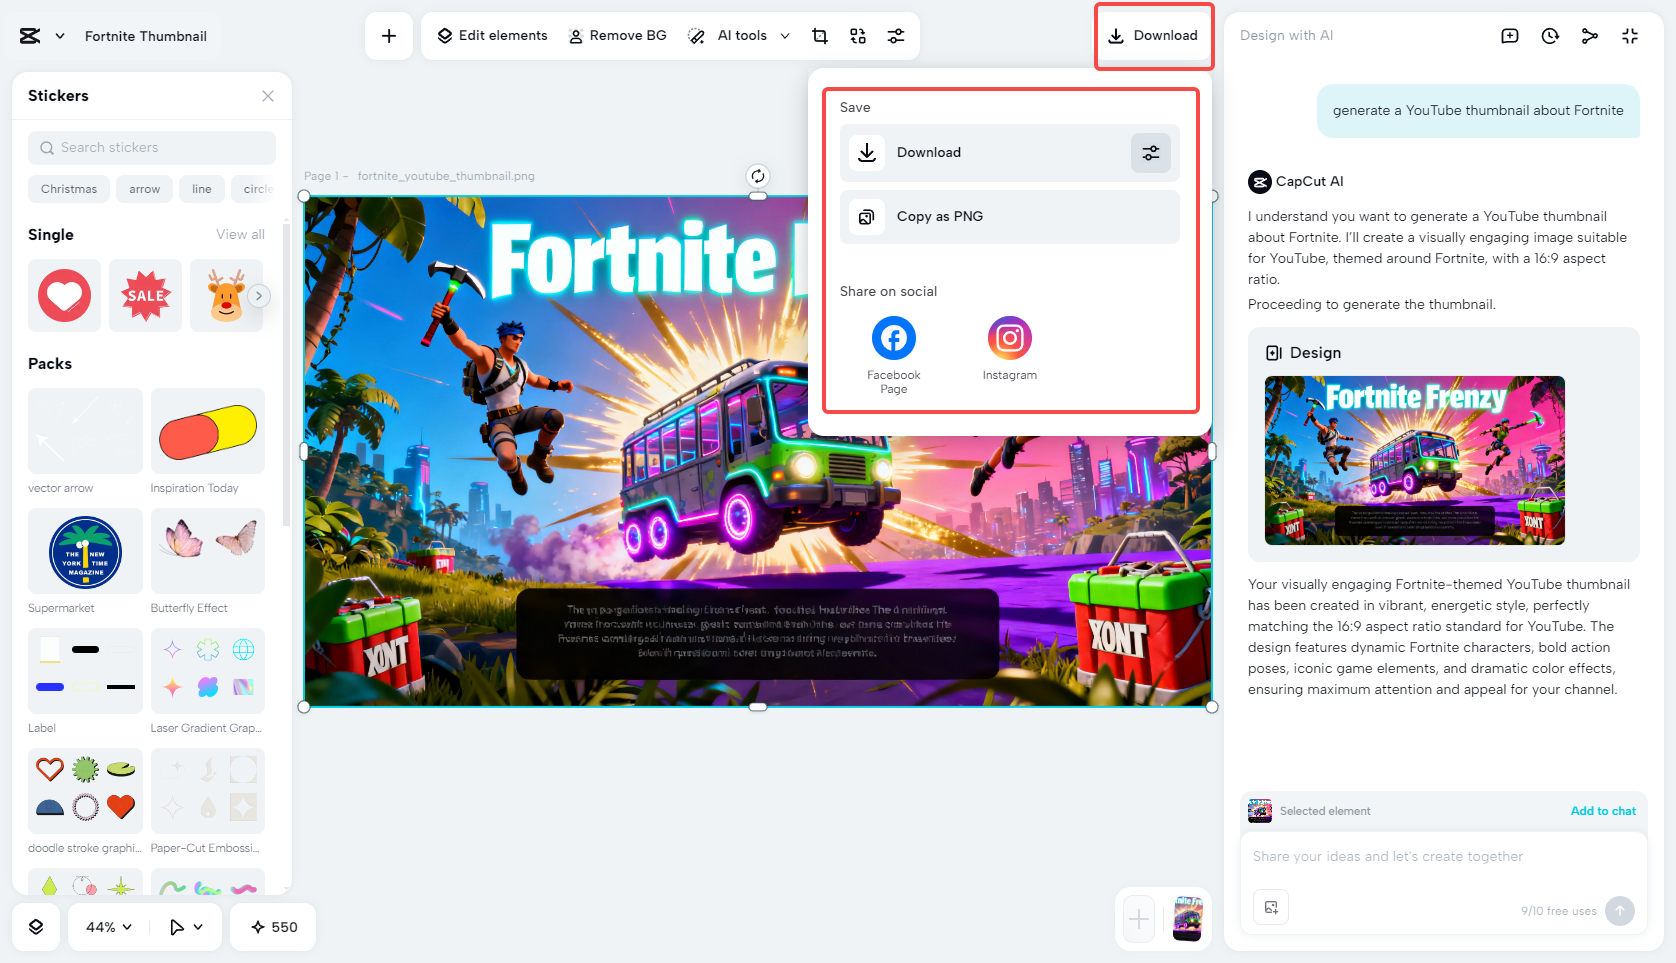Select the heart sticker under Single
Viewport: 1676px width, 963px height.
pos(64,295)
